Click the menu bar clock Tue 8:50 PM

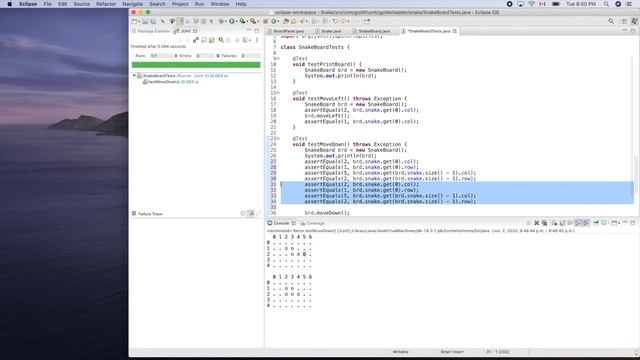click(580, 4)
